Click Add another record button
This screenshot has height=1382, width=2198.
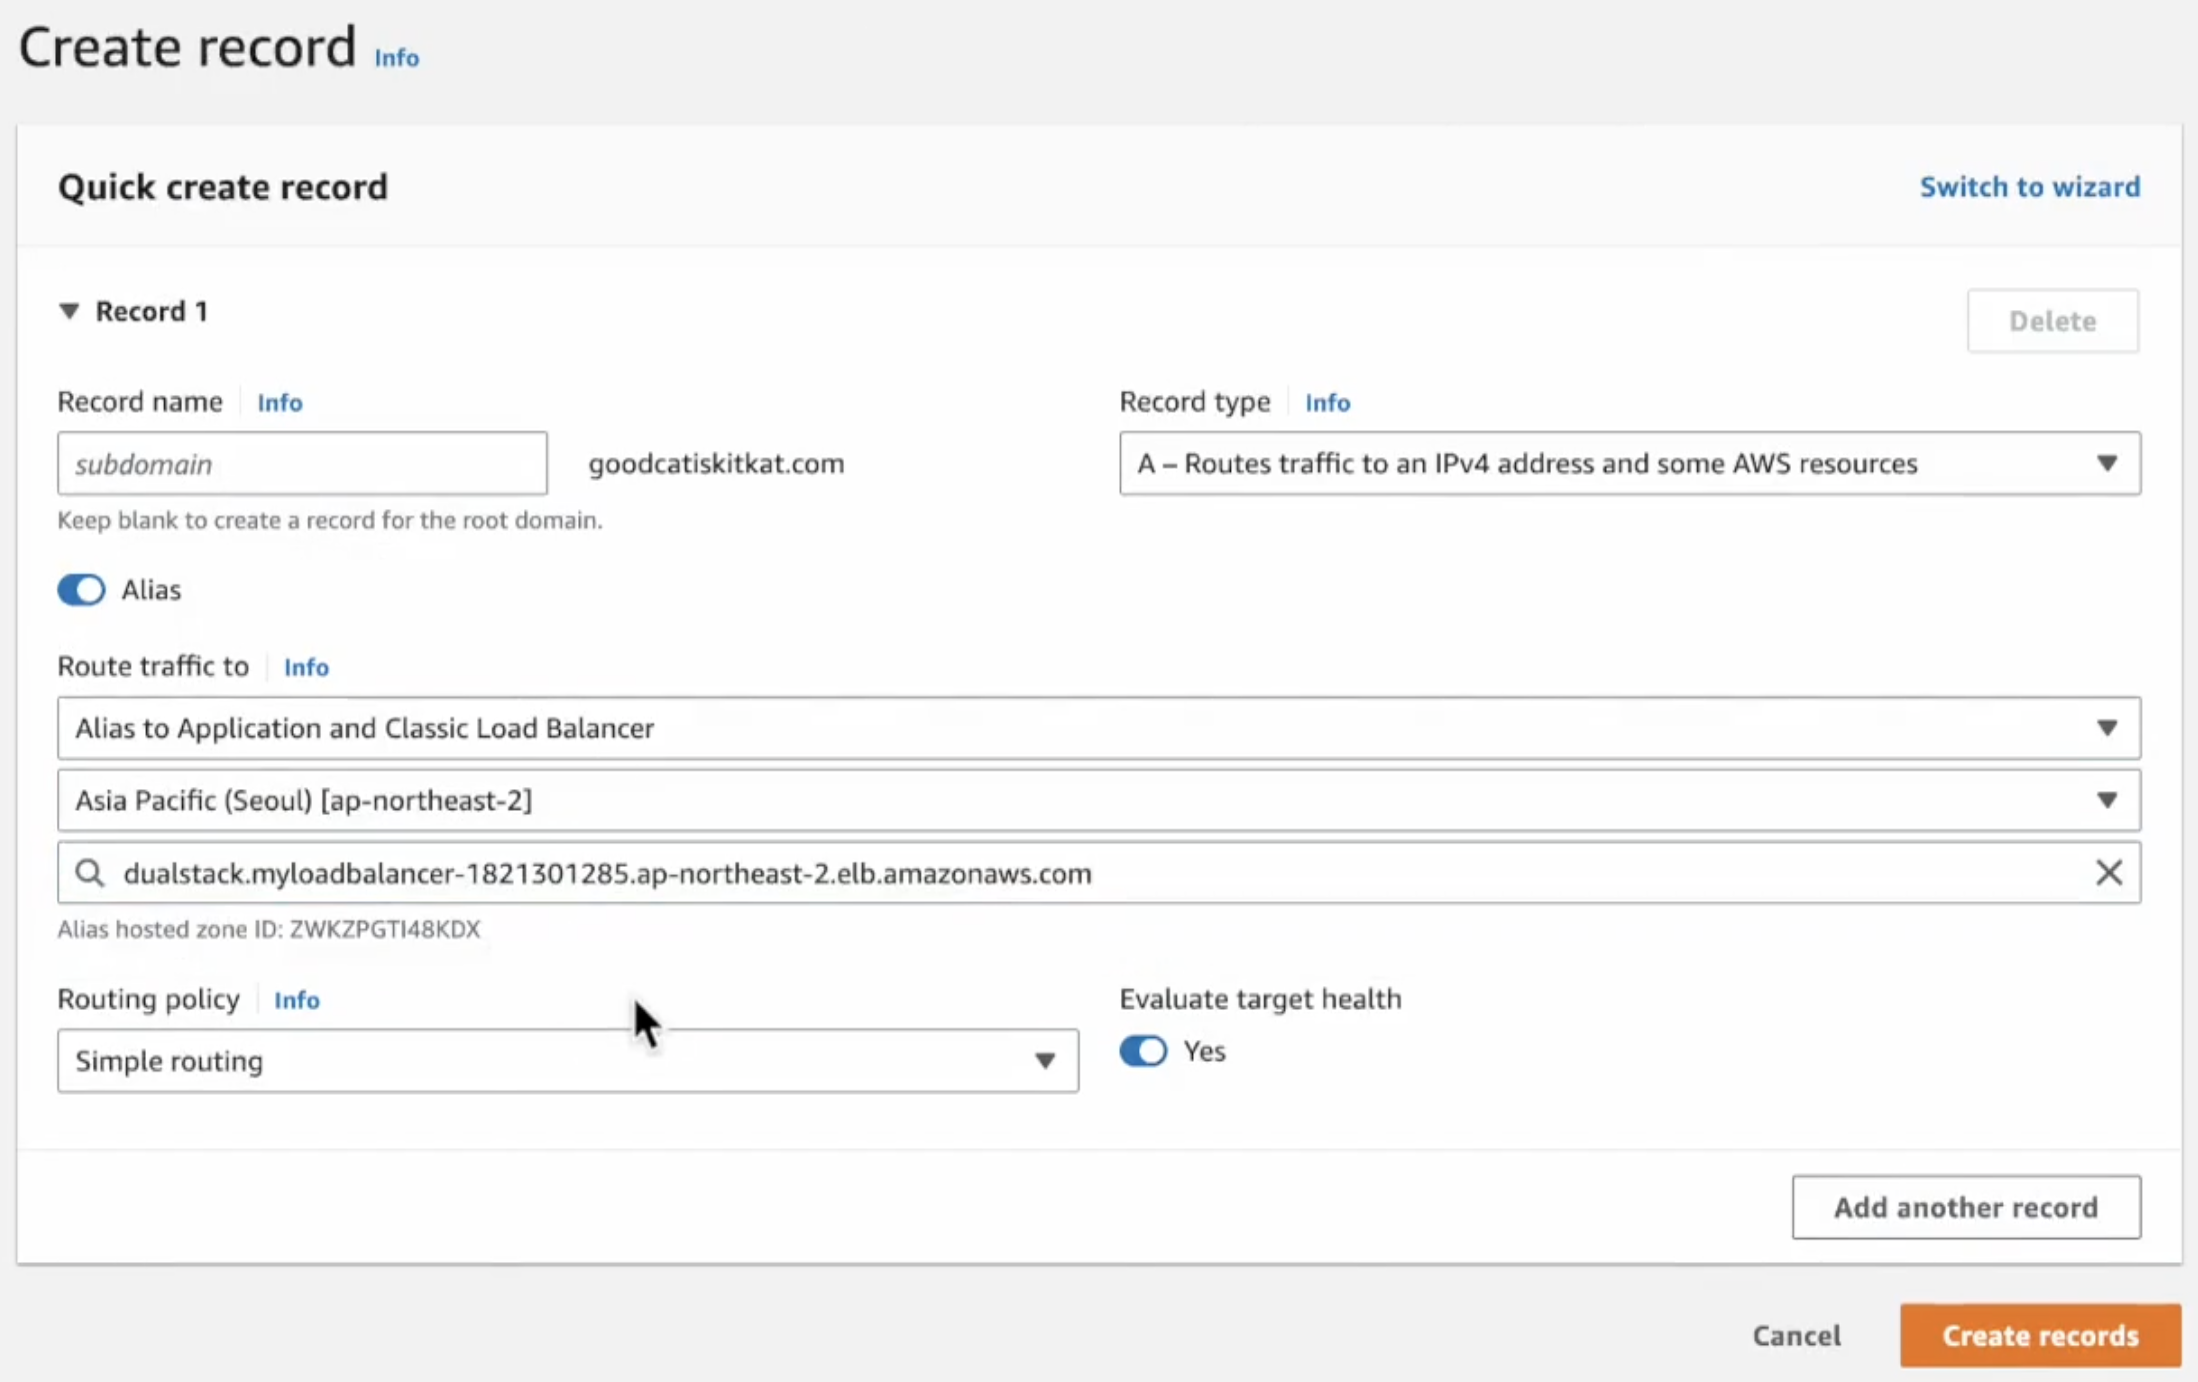tap(1965, 1207)
